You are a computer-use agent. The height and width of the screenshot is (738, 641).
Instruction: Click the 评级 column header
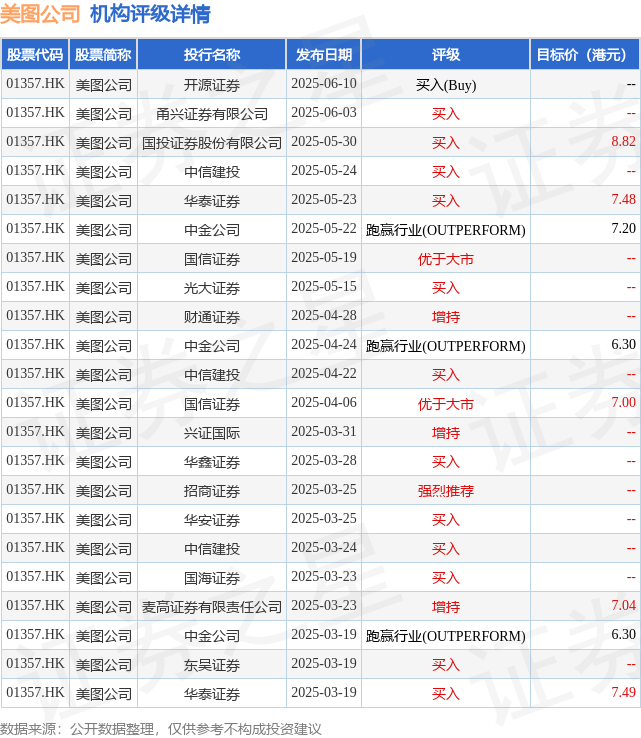click(x=446, y=55)
